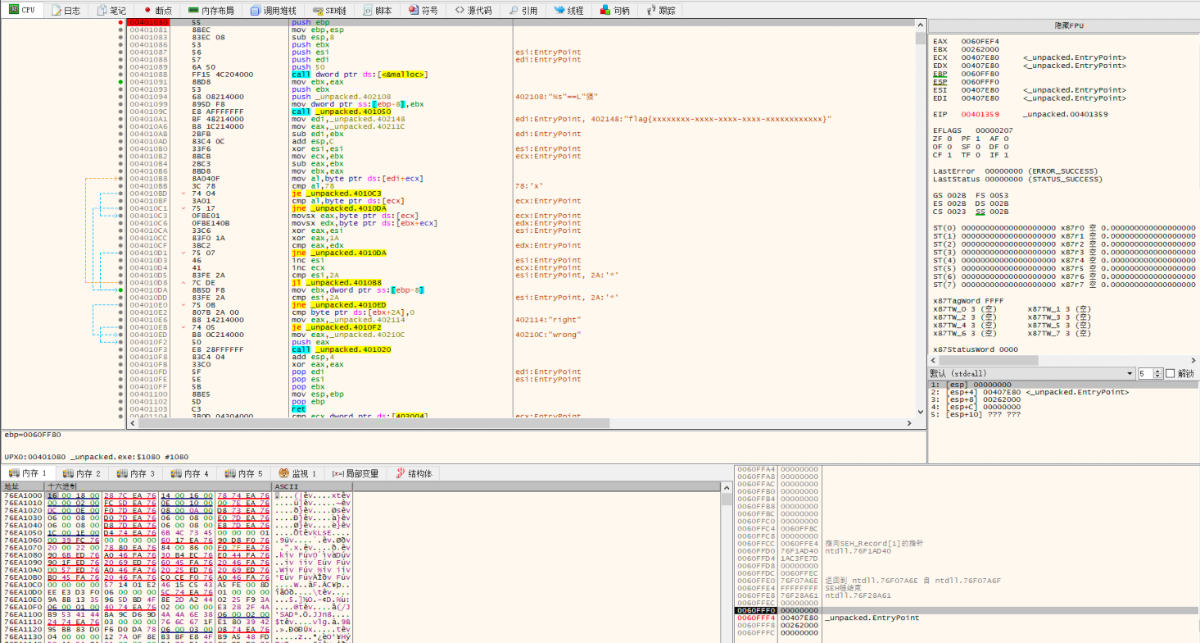The height and width of the screenshot is (643, 1200).
Task: Select stack row 0060FFF4 _unpacked.EntryPoint
Action: (x=966, y=618)
